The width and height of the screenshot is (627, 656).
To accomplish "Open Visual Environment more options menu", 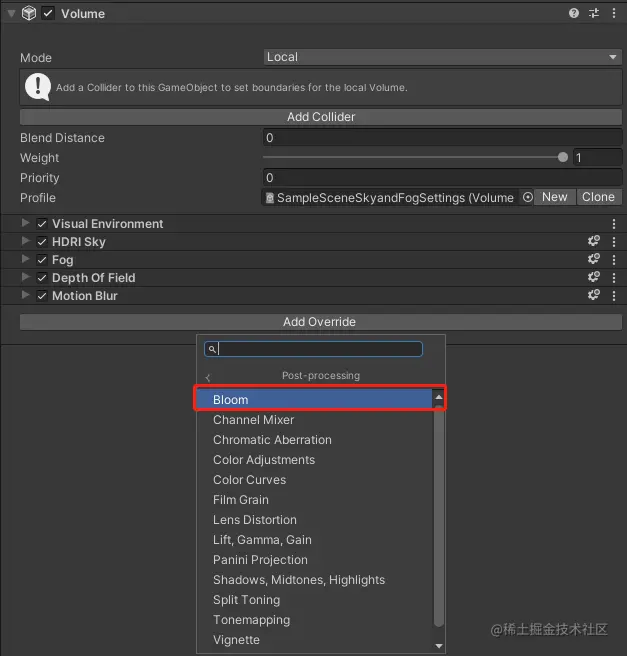I will [x=614, y=224].
